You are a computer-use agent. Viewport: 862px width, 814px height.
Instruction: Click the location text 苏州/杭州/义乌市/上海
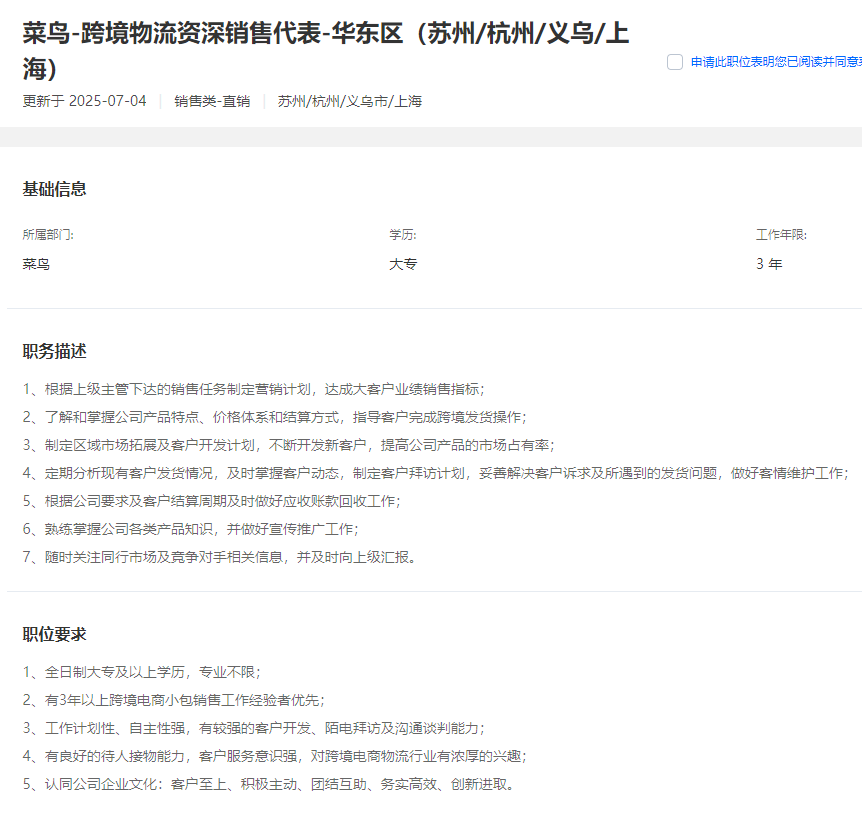[x=350, y=101]
